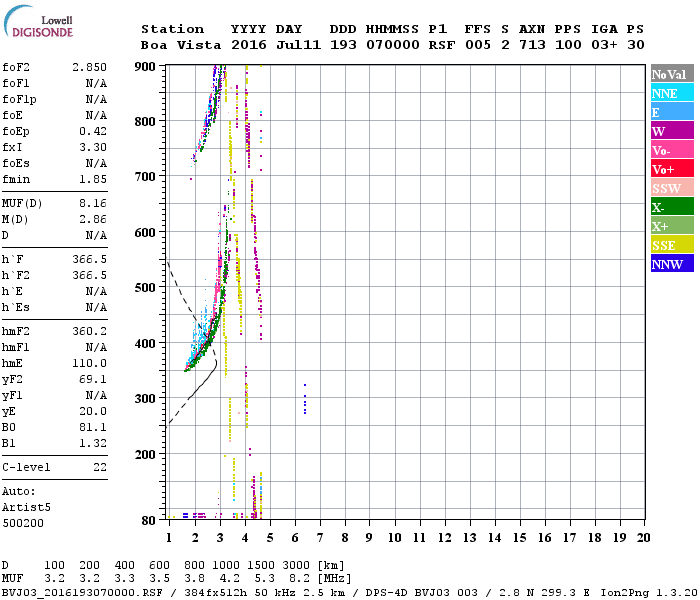Click the Lowell Digisonde logo
The width and height of the screenshot is (700, 600).
[x=38, y=21]
